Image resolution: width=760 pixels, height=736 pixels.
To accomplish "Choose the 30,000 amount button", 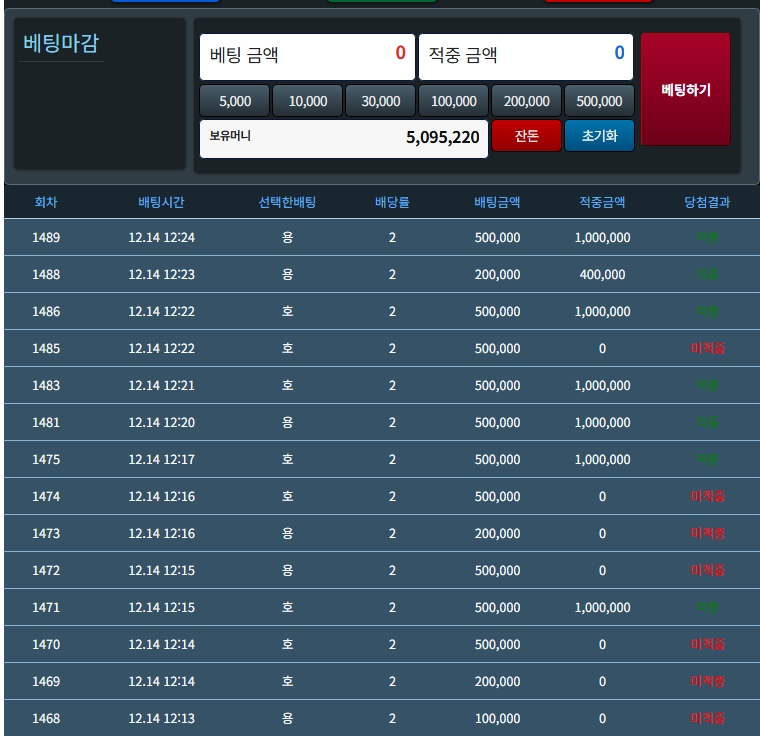I will (x=381, y=101).
